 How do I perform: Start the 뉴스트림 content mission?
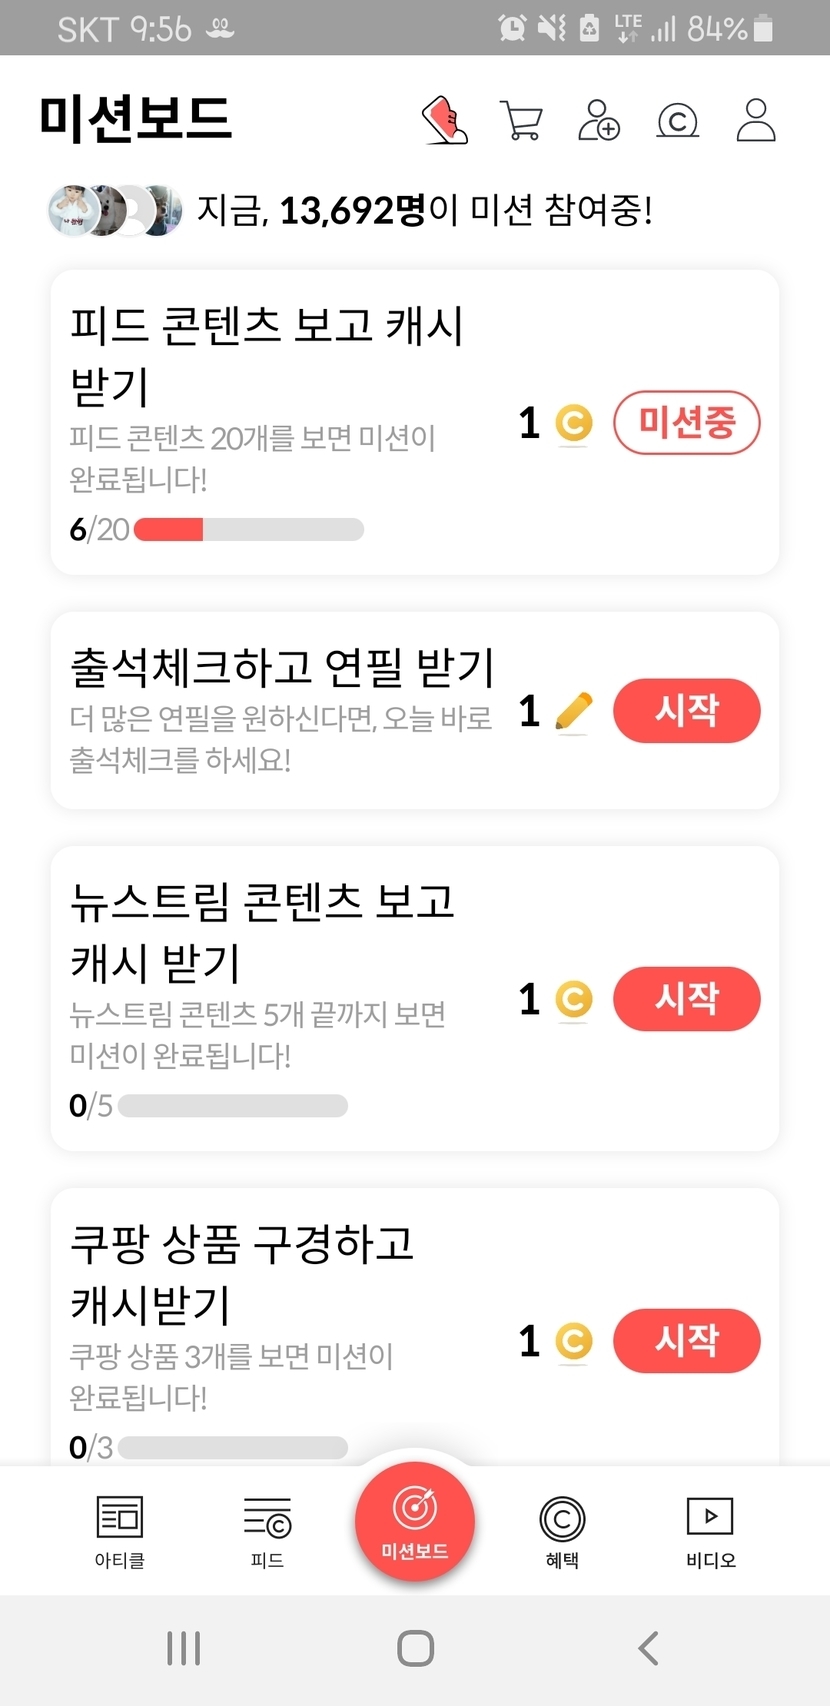coord(686,999)
